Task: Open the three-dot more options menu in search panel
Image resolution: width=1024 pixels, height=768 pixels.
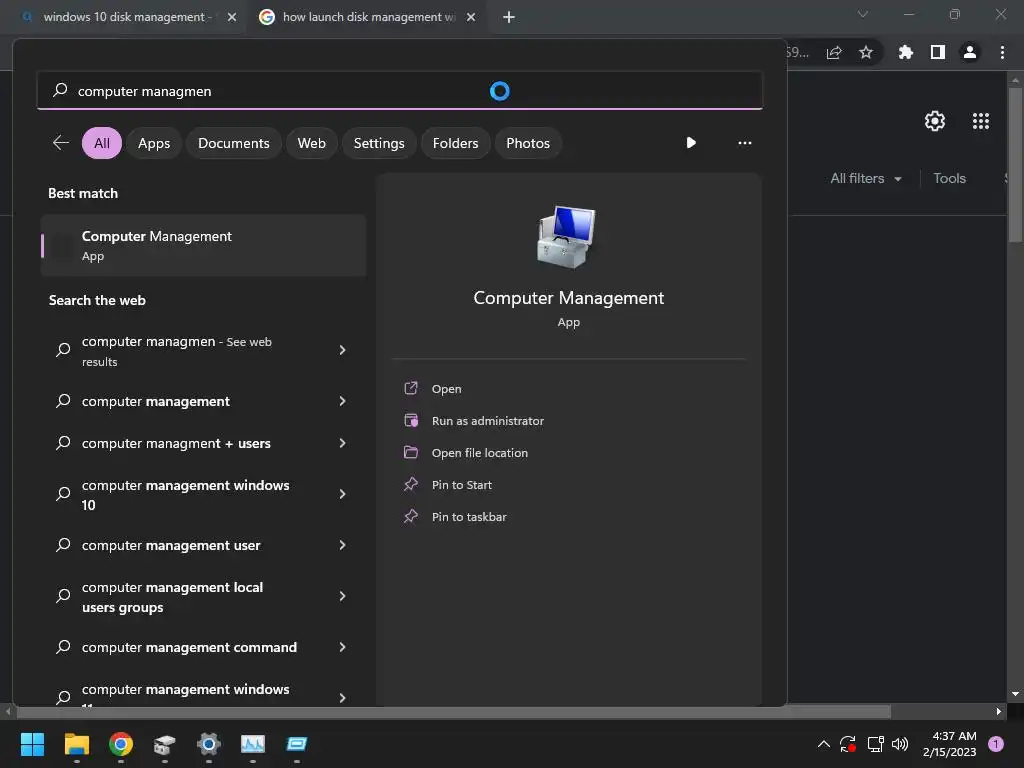Action: click(x=744, y=143)
